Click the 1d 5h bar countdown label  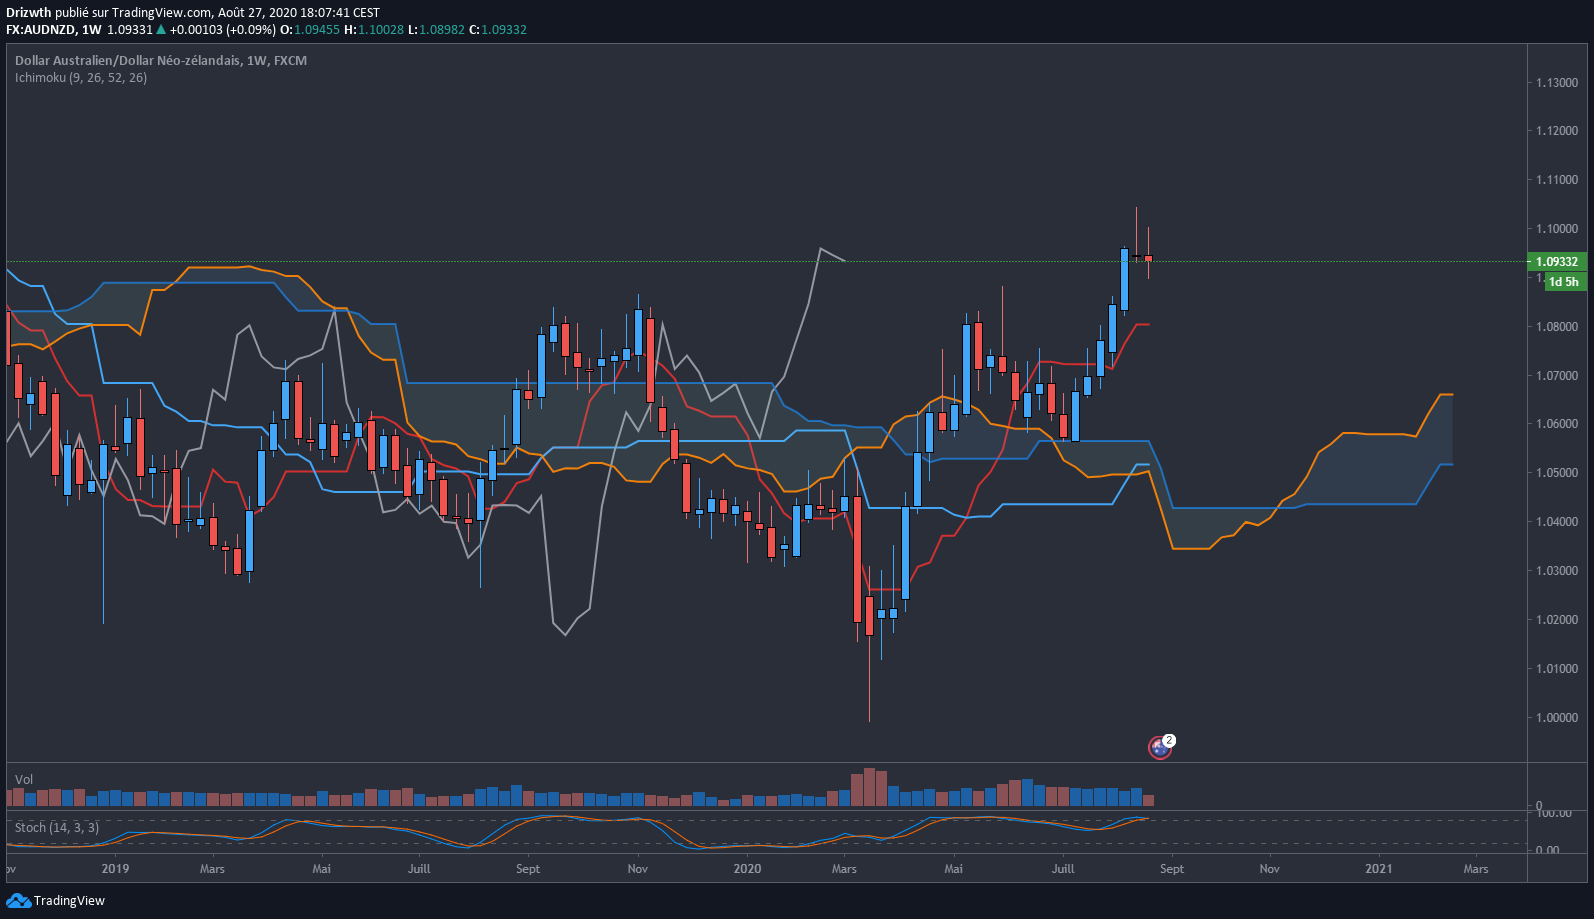(1564, 282)
